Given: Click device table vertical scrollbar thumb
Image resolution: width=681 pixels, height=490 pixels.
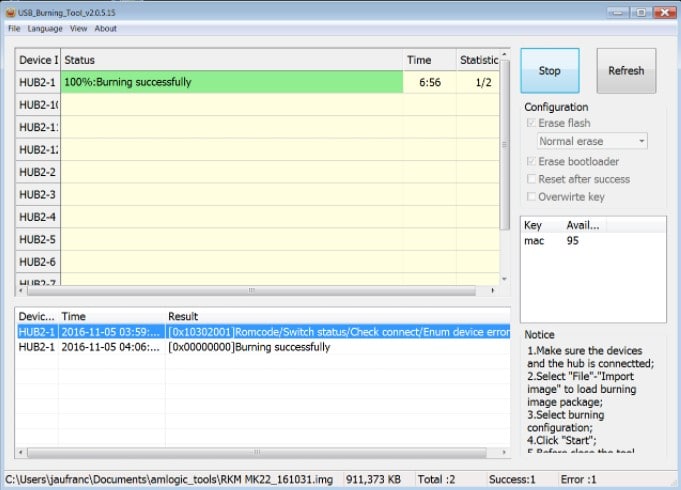Looking at the screenshot, I should 504,145.
